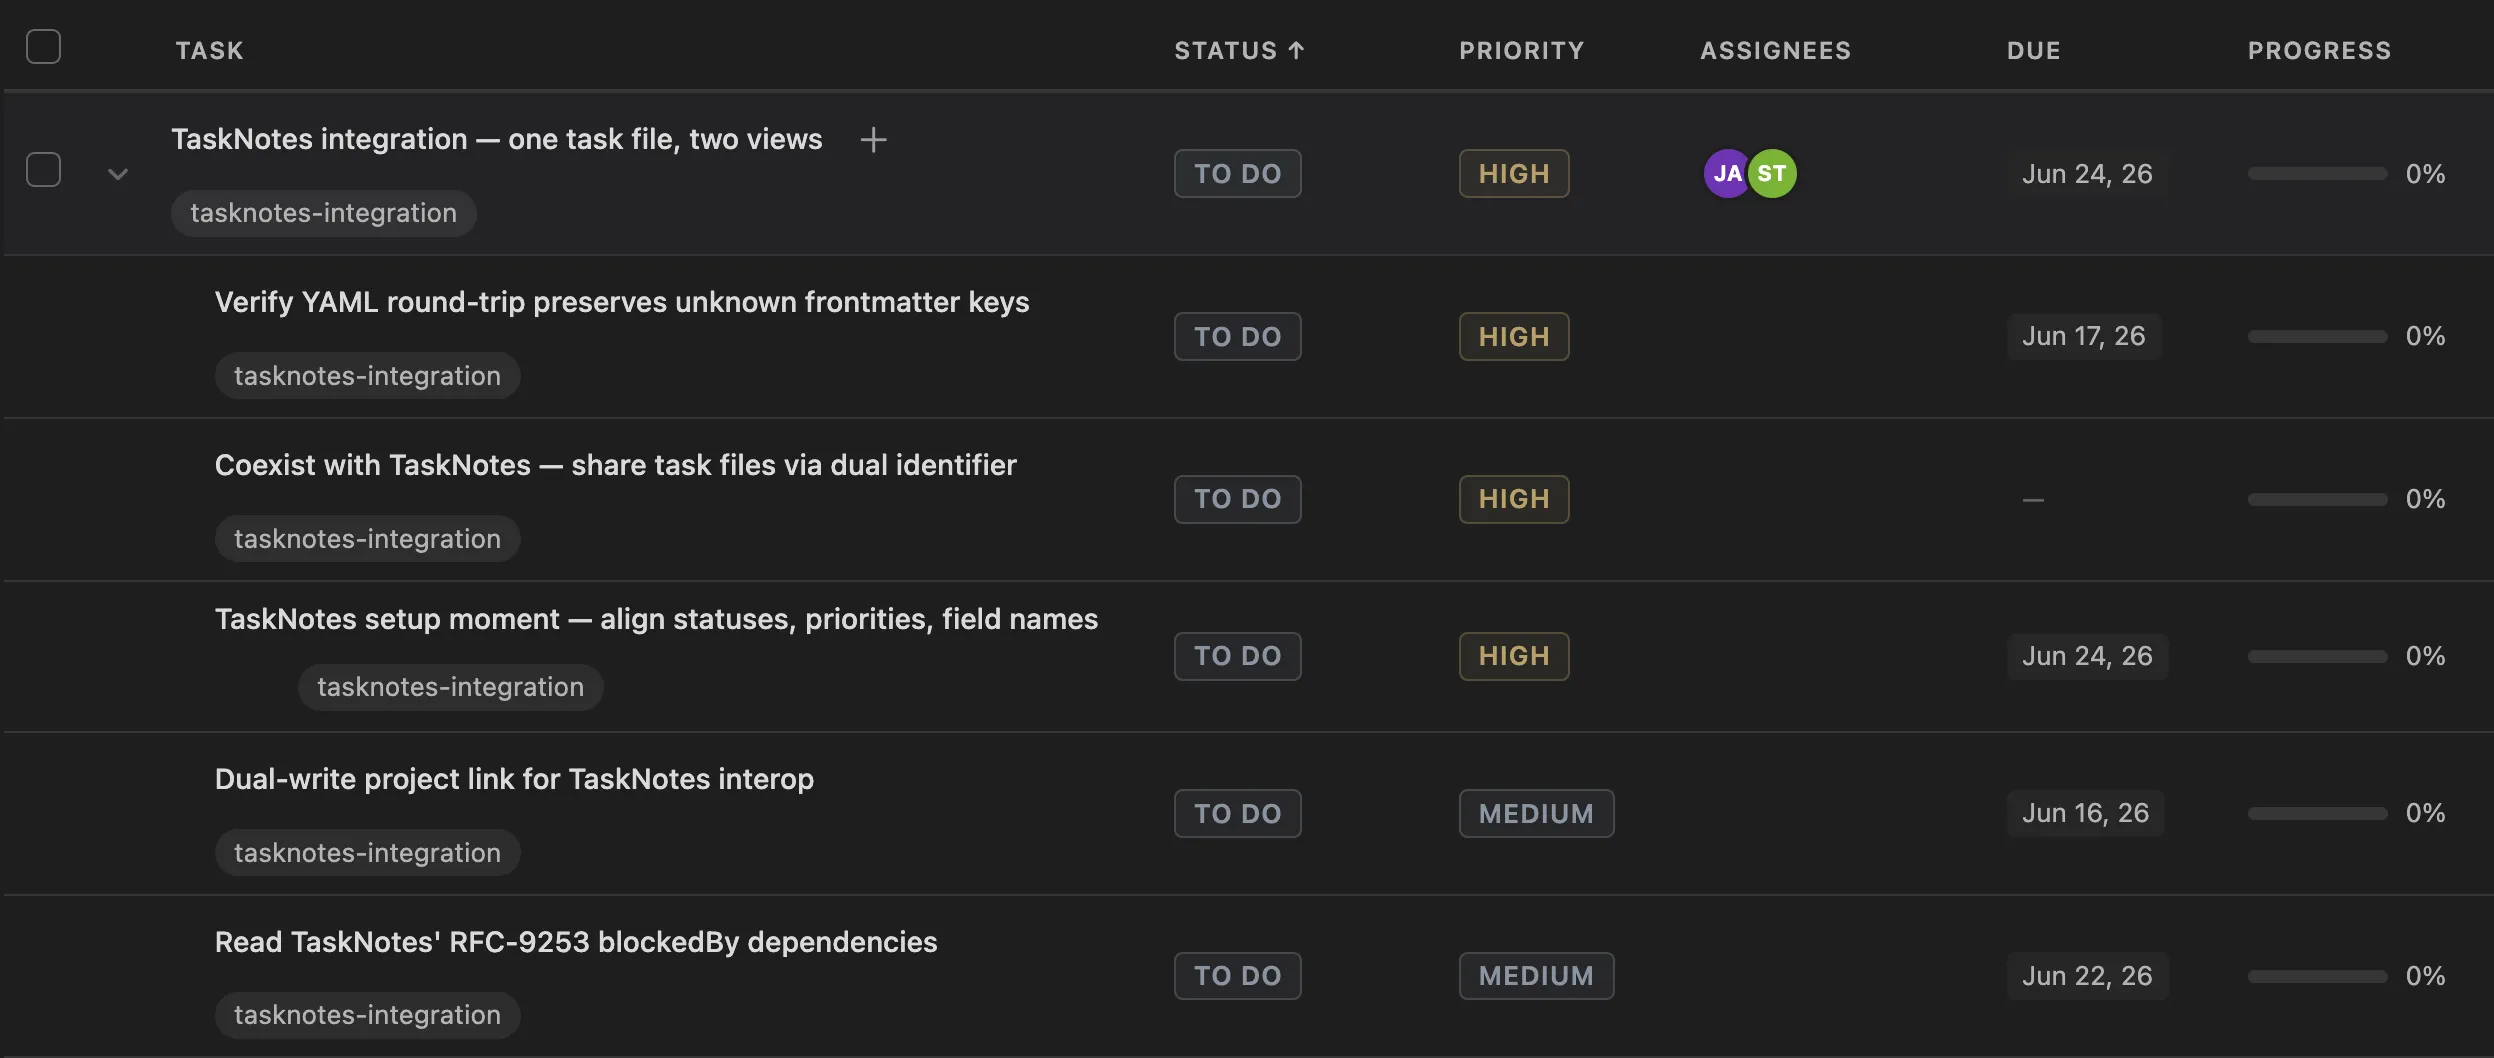Change status of Verify YAML round-trip task

click(x=1237, y=337)
